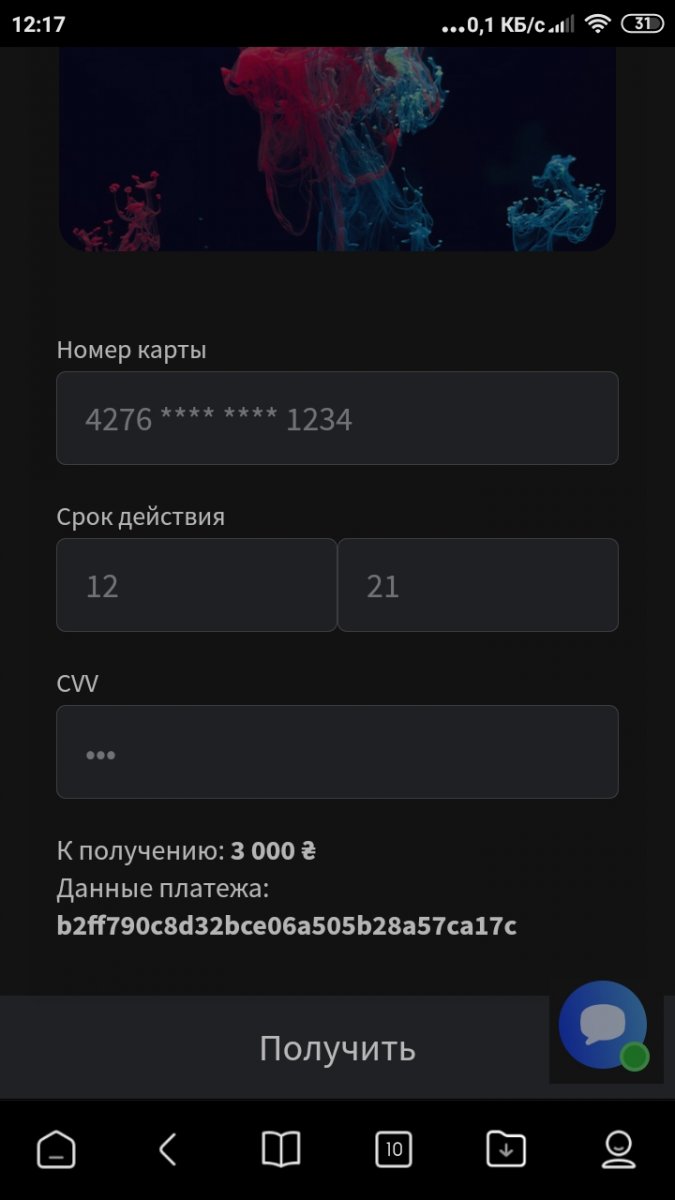Tap the payment data hash string
This screenshot has width=675, height=1200.
287,926
